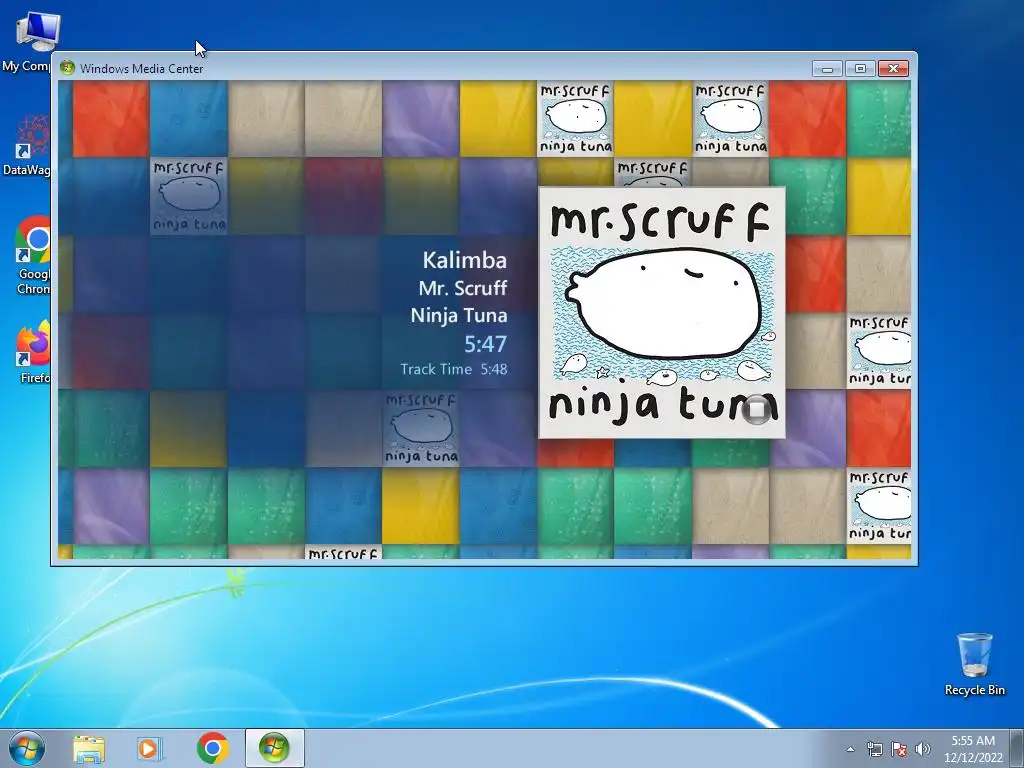Click the album name Ninja Tuna text

459,315
